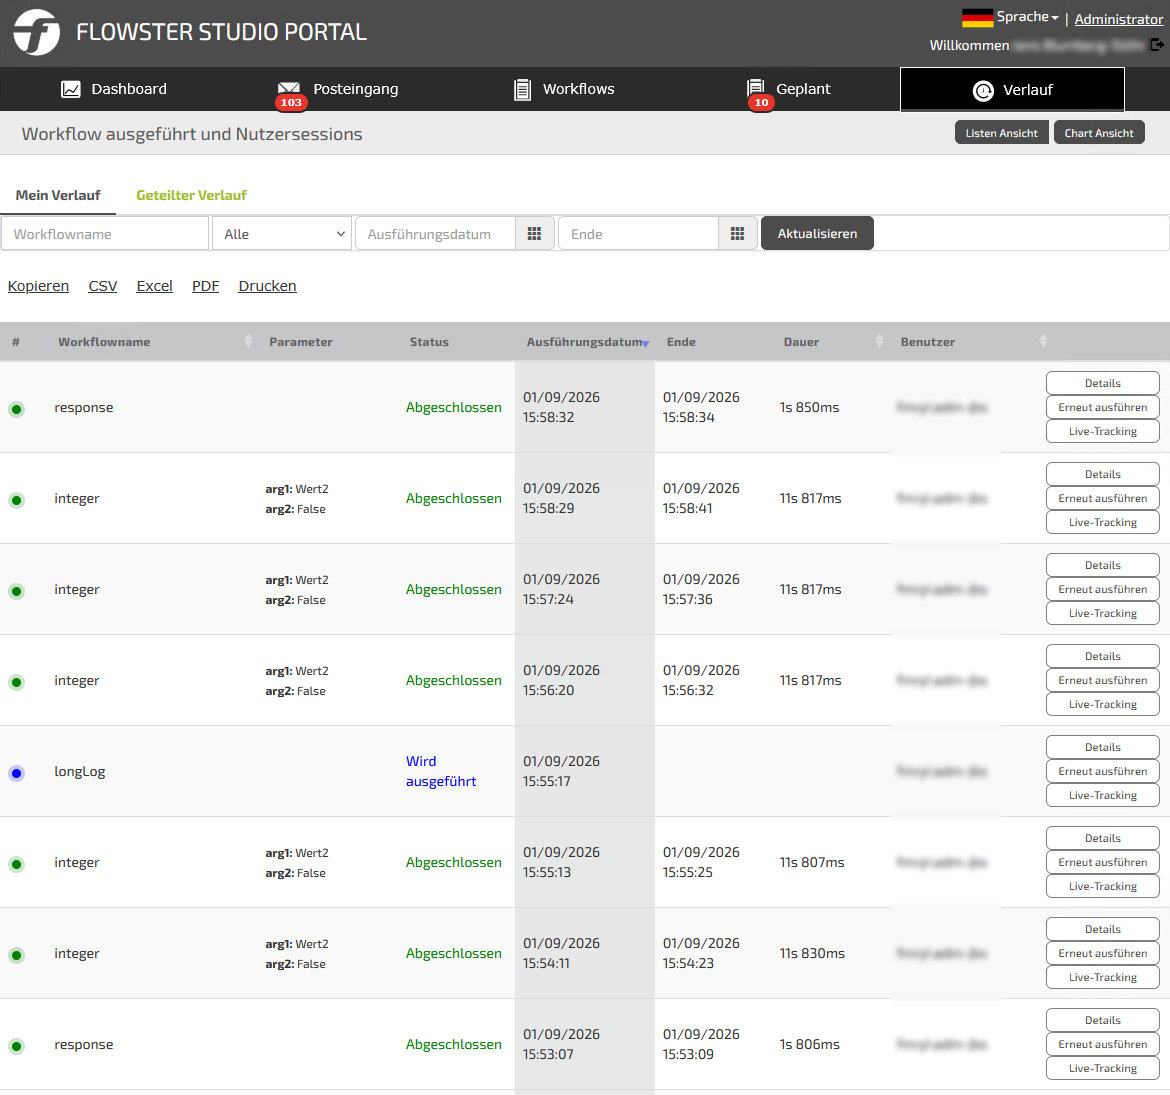Open Details for response at 15:58:32

(1103, 383)
